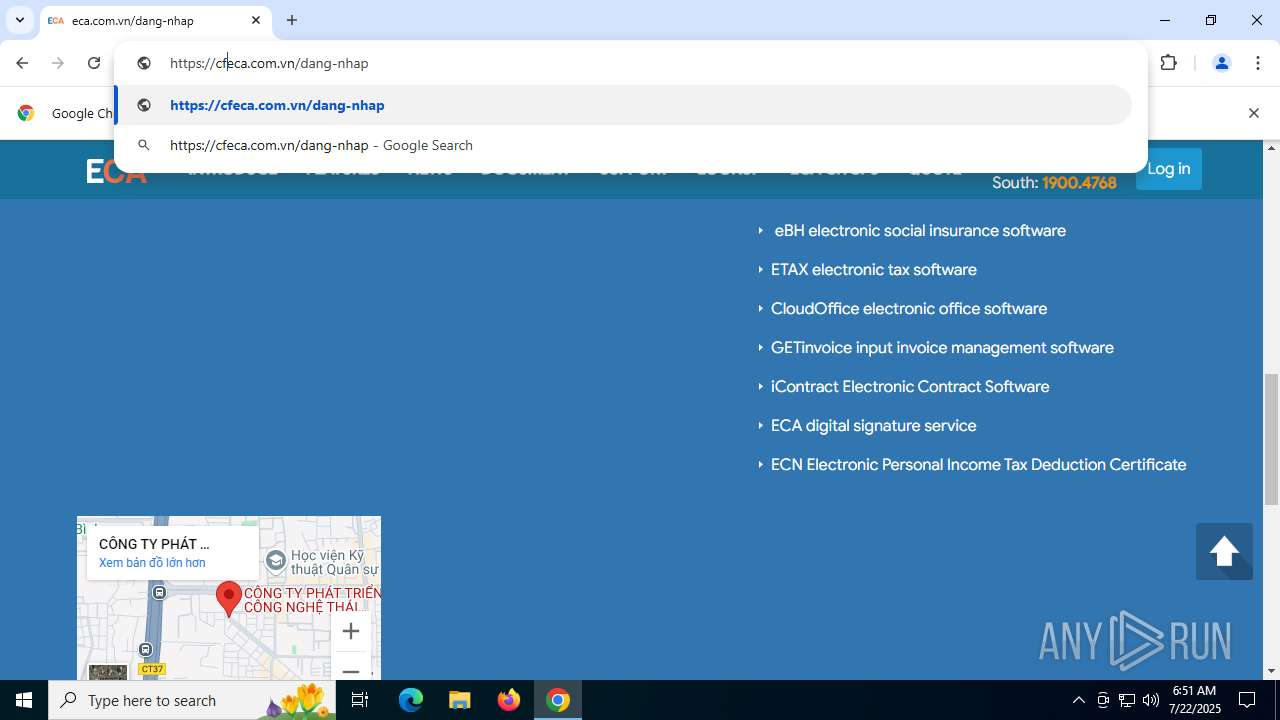Viewport: 1280px width, 720px height.
Task: Open the Windows Start menu
Action: point(24,700)
